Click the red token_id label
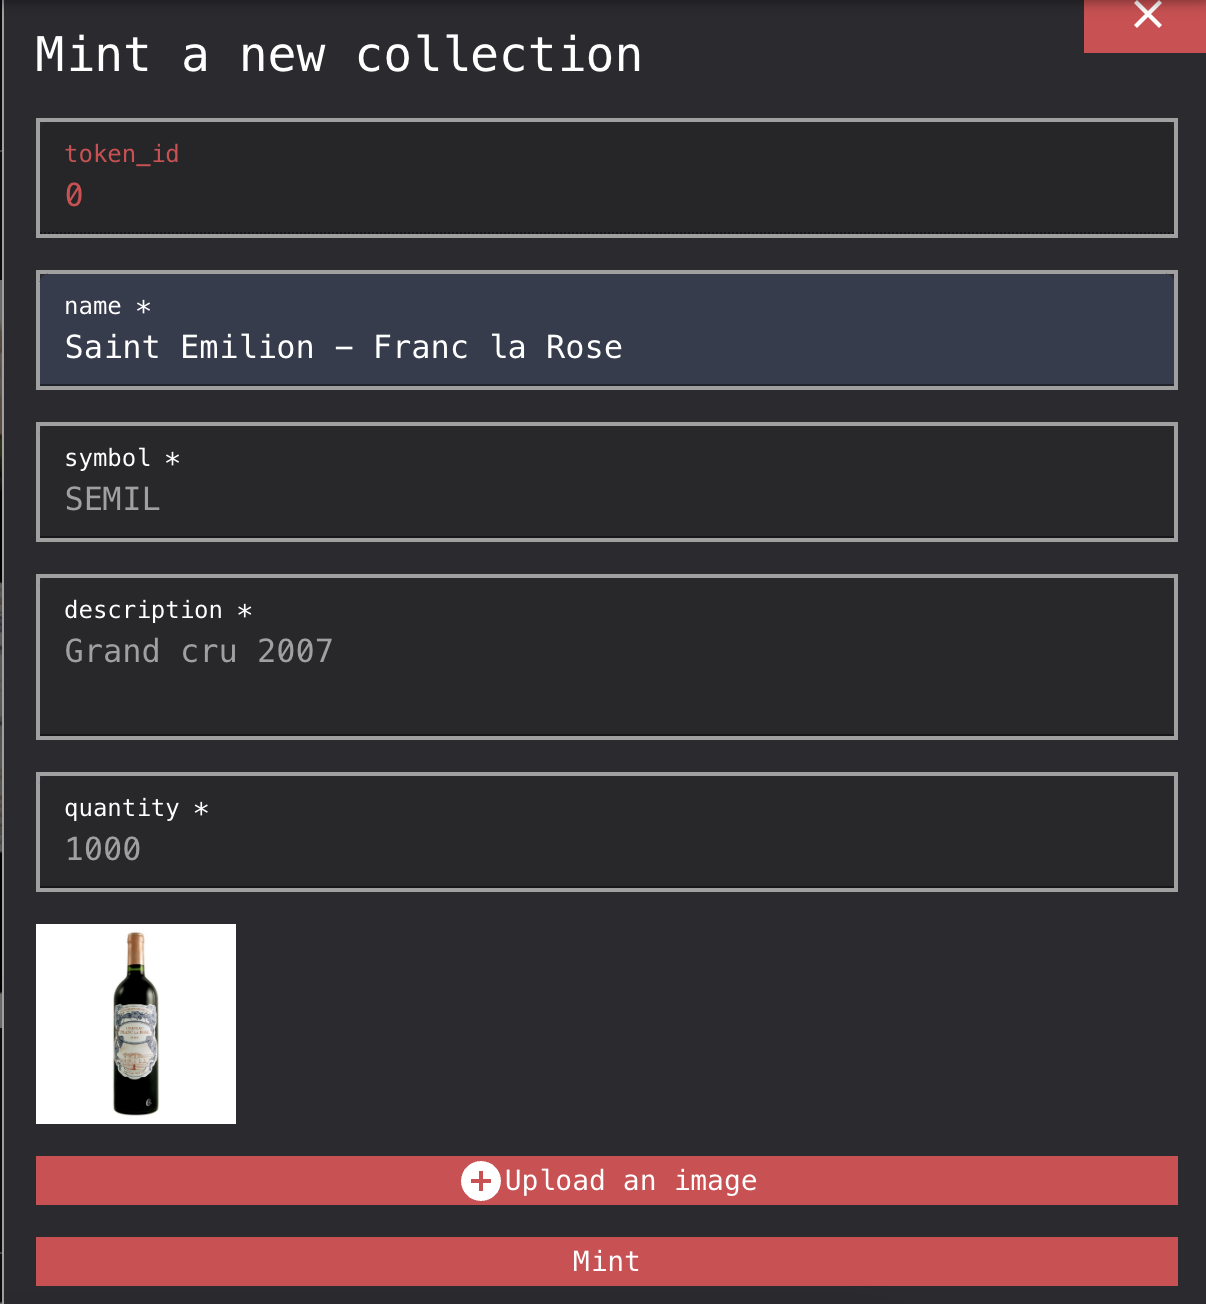Viewport: 1206px width, 1304px height. [121, 154]
